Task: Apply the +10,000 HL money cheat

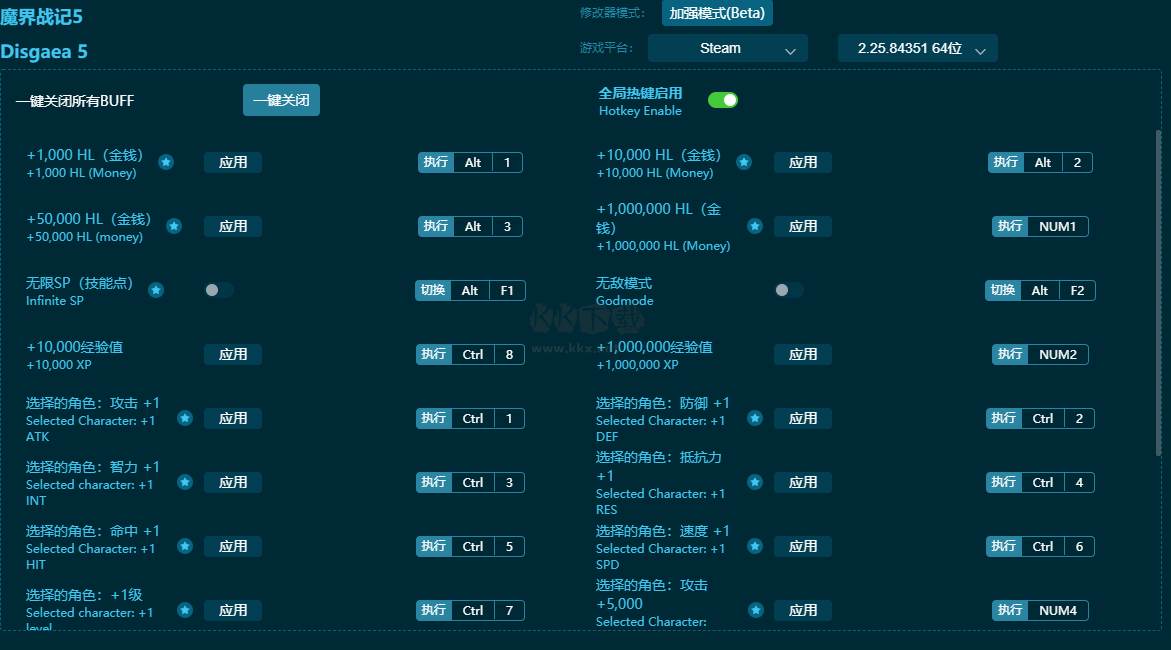Action: tap(803, 162)
